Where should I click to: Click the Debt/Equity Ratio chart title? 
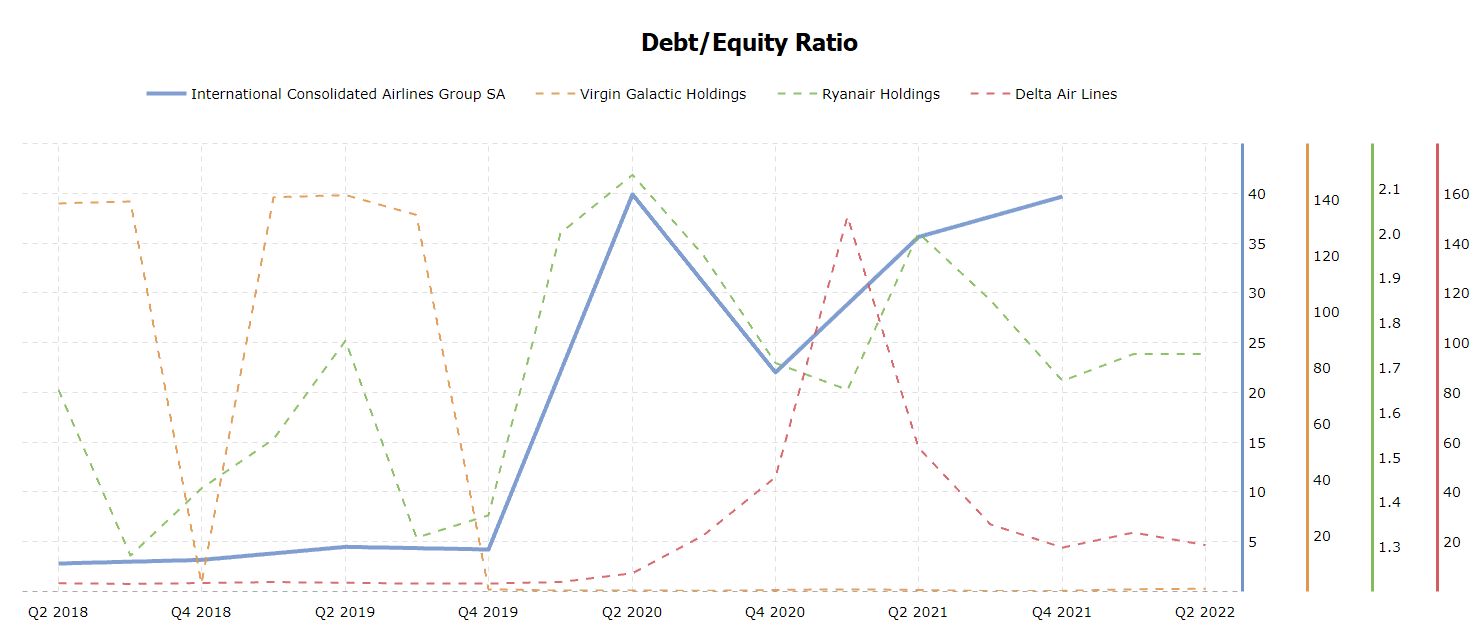[x=749, y=43]
